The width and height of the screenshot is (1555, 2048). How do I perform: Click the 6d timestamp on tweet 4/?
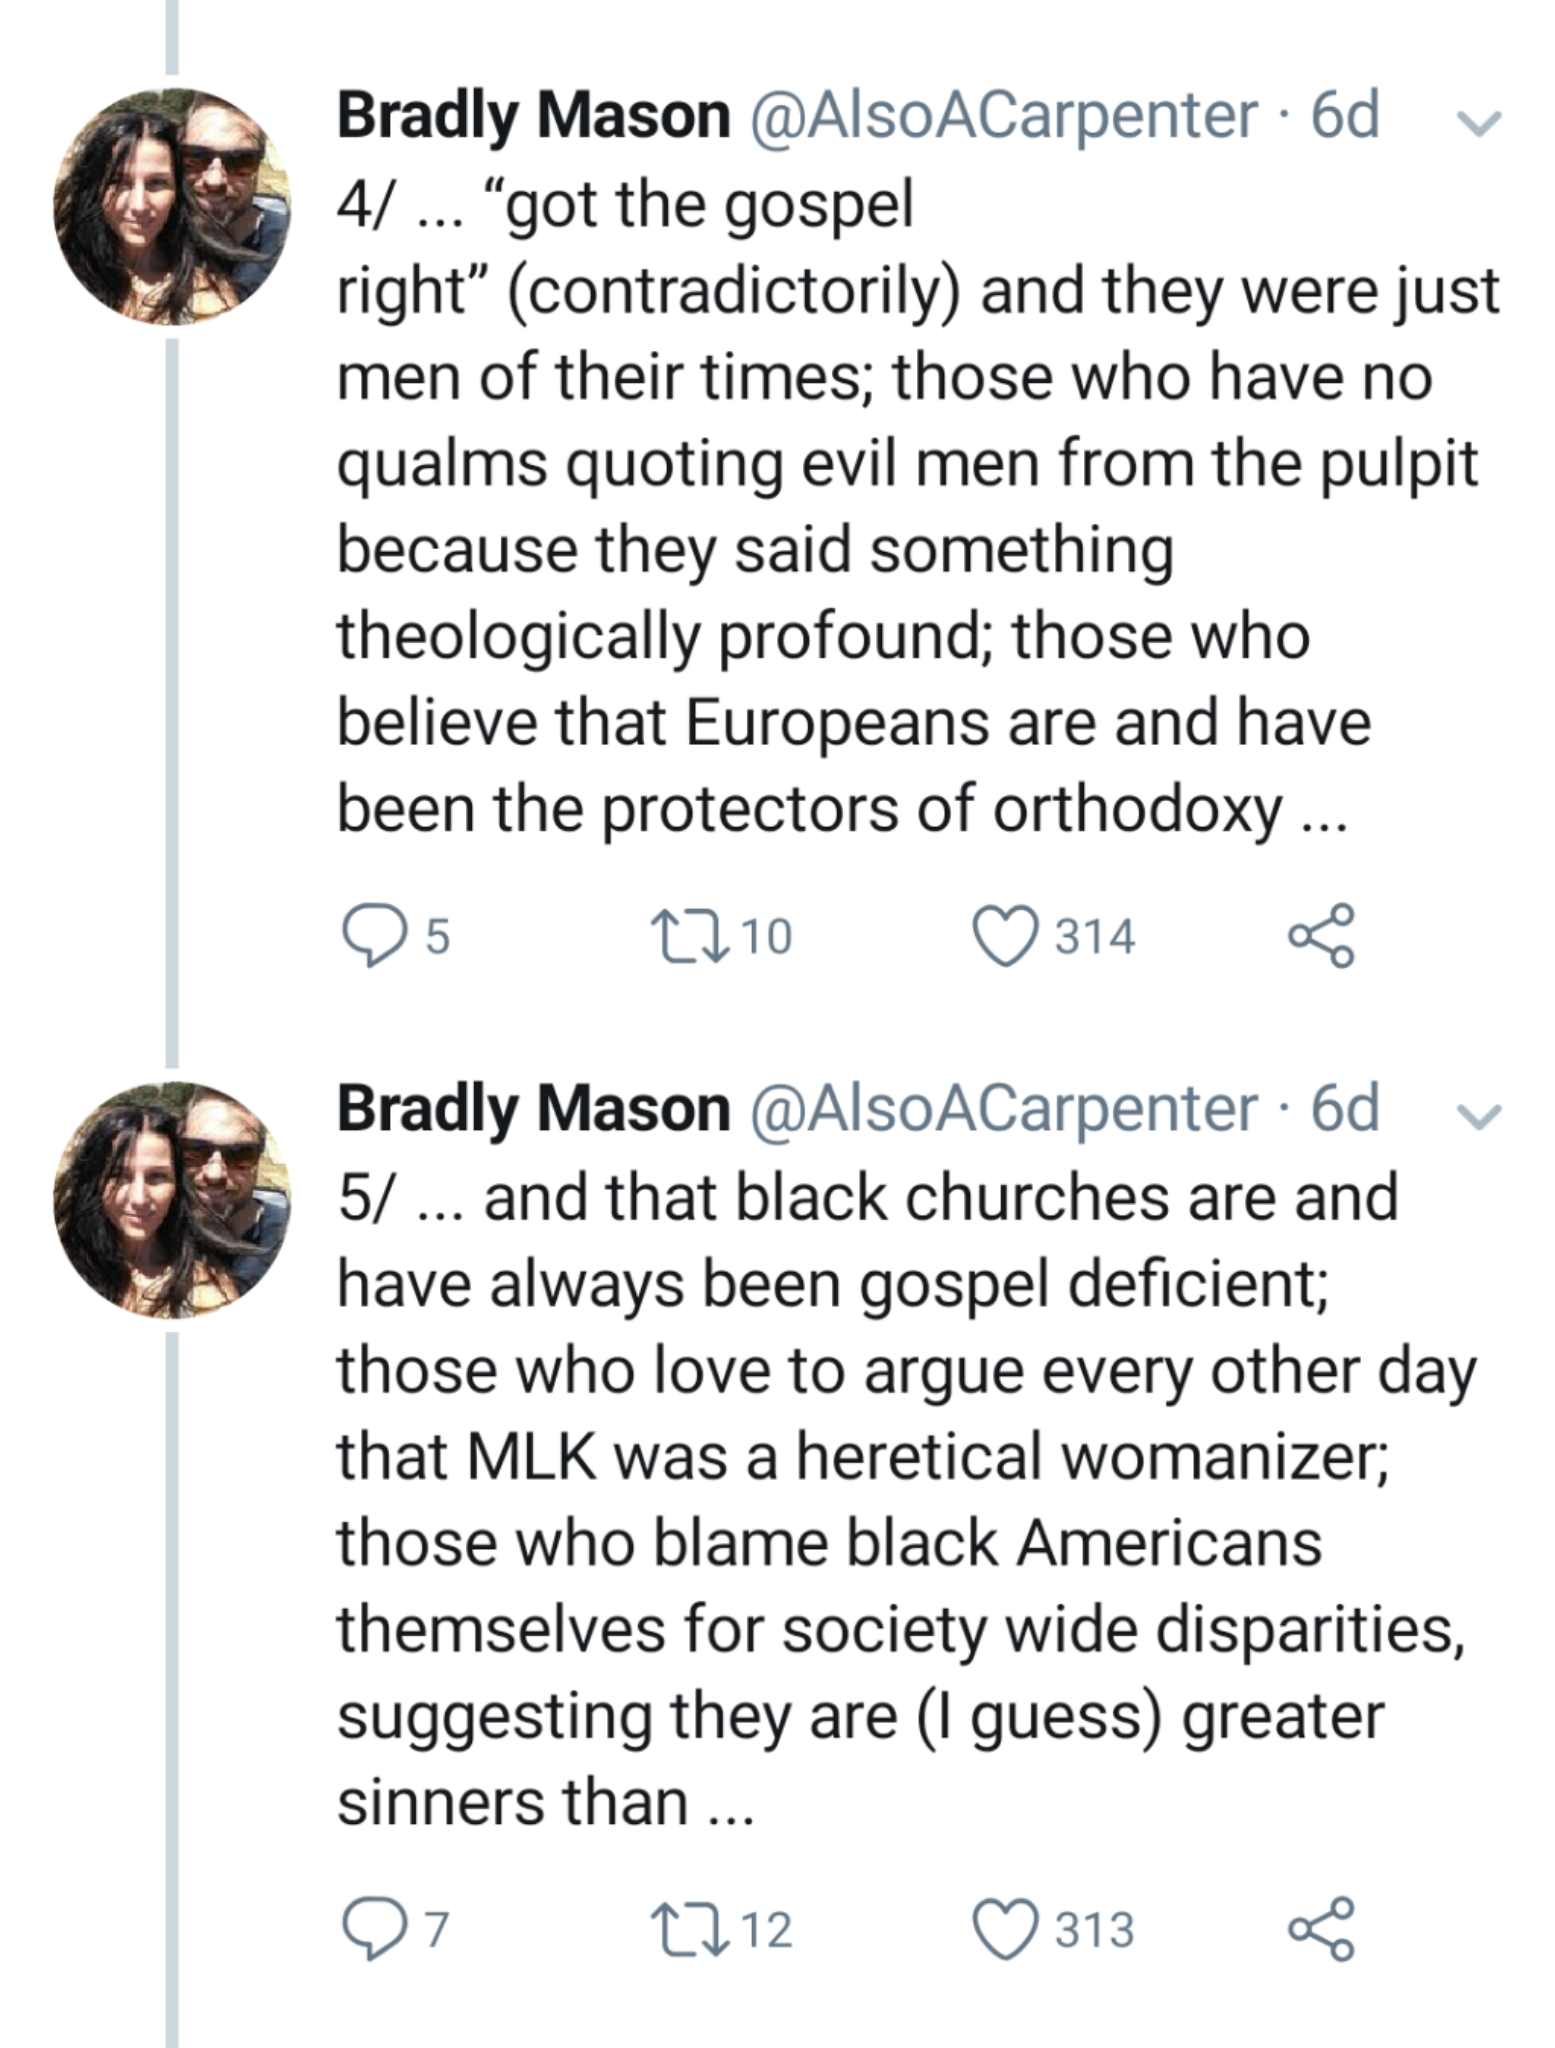click(1345, 116)
